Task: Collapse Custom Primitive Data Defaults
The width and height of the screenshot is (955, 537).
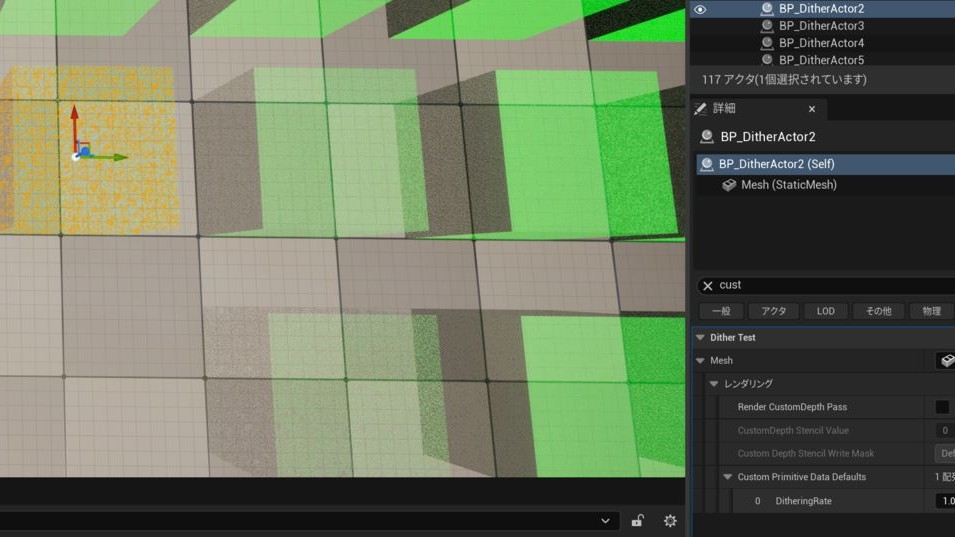Action: (x=727, y=477)
